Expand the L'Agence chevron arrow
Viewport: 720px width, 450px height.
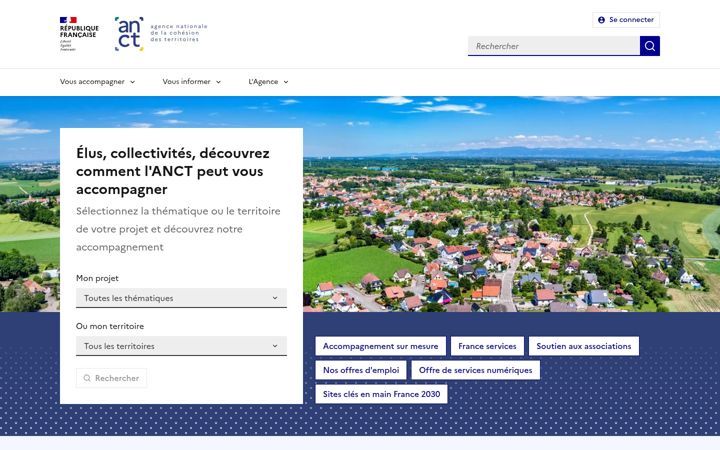coord(286,82)
